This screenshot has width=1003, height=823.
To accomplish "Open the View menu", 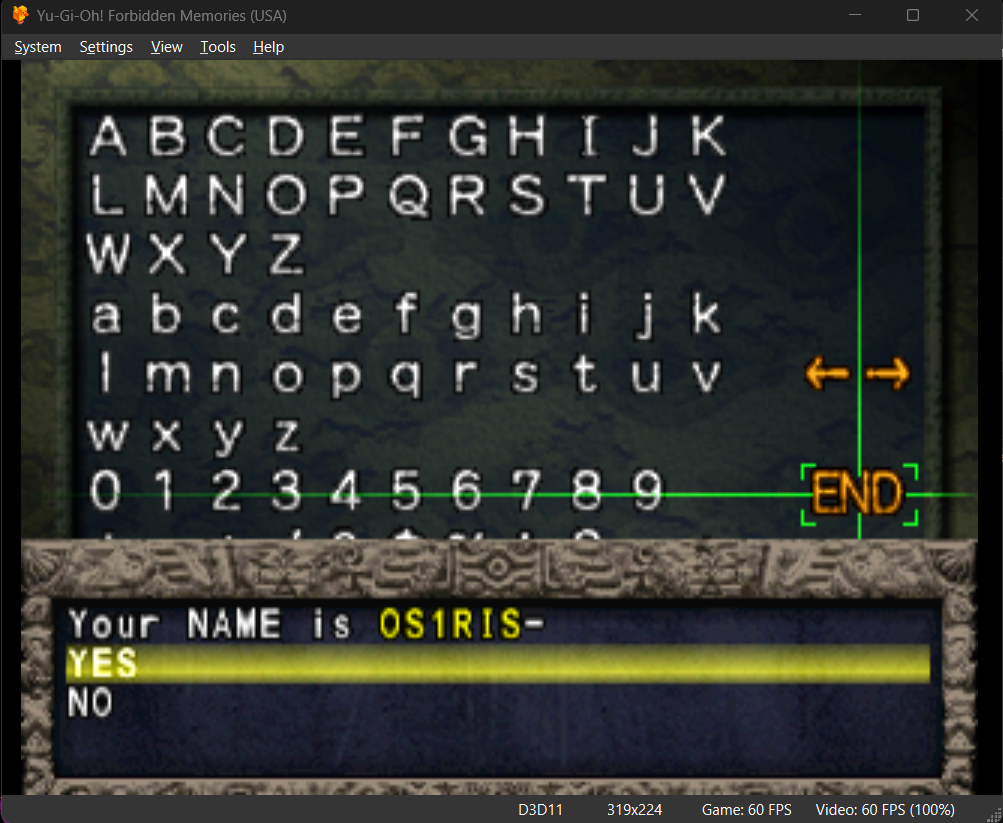I will [x=166, y=47].
